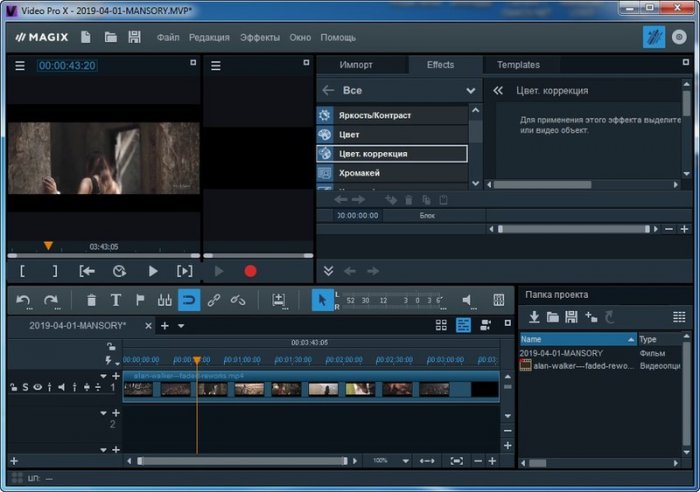Select the Хромакей effect

pos(360,173)
